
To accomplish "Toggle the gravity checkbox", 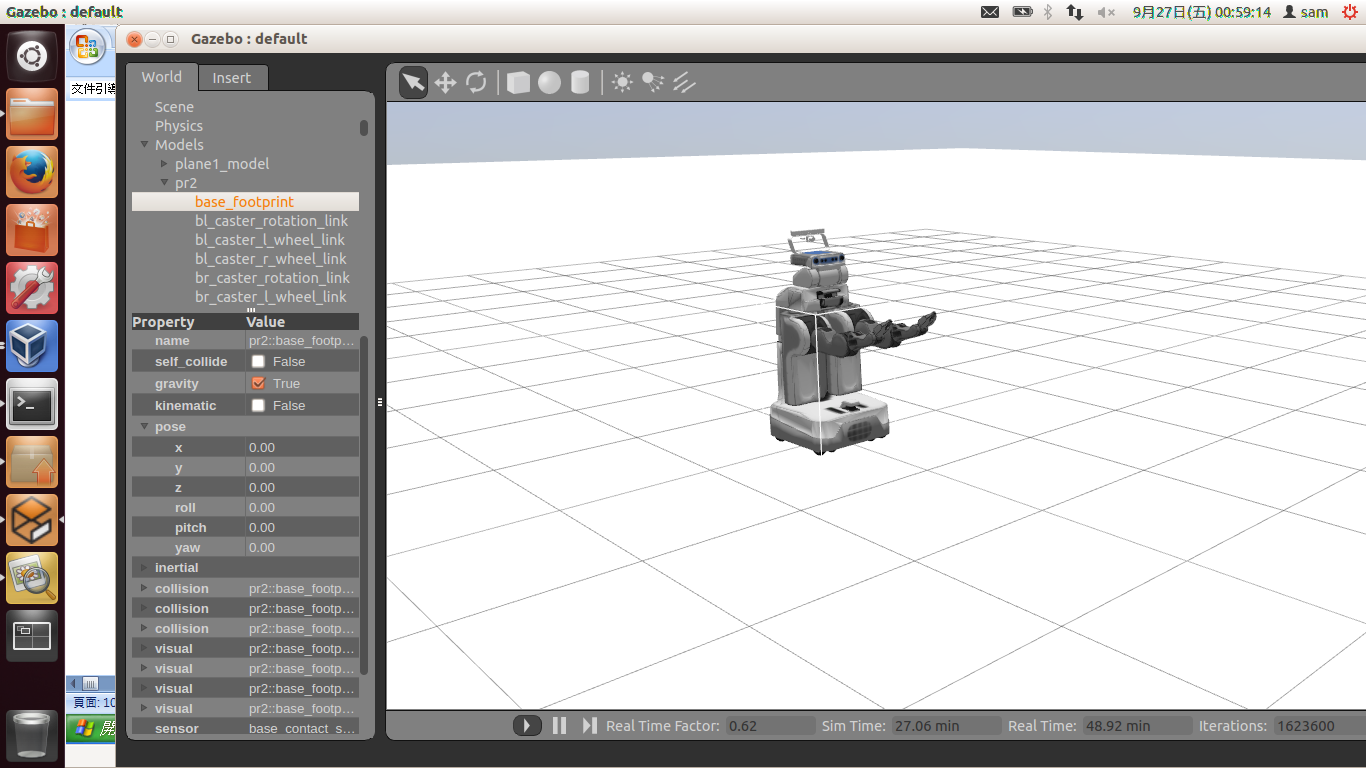I will pos(258,383).
